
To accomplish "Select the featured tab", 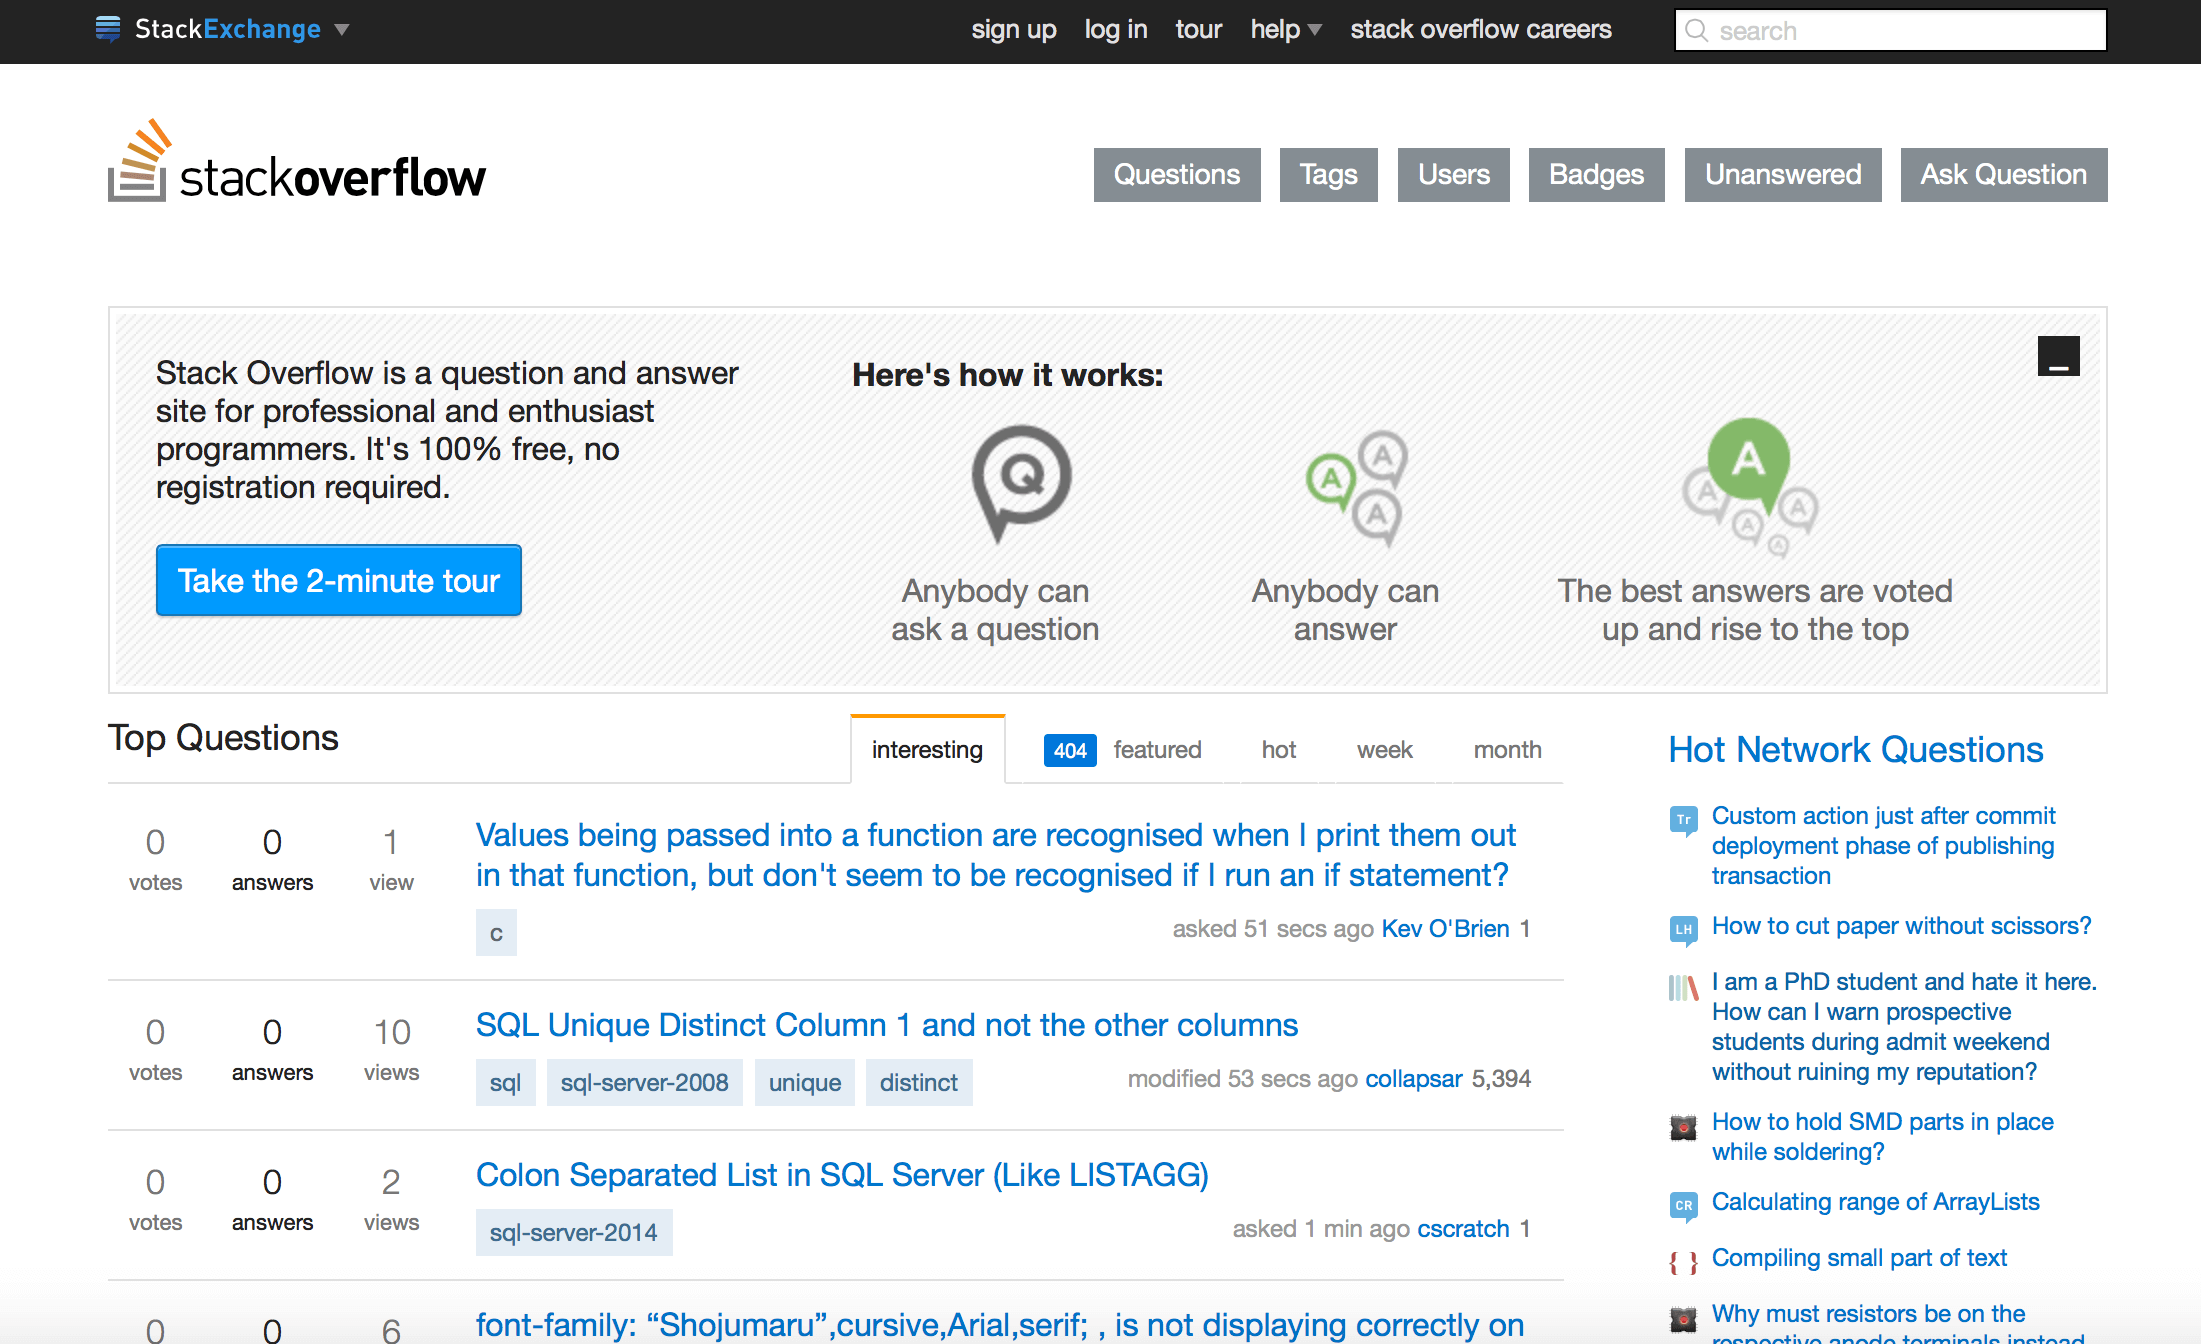I will pos(1158,750).
